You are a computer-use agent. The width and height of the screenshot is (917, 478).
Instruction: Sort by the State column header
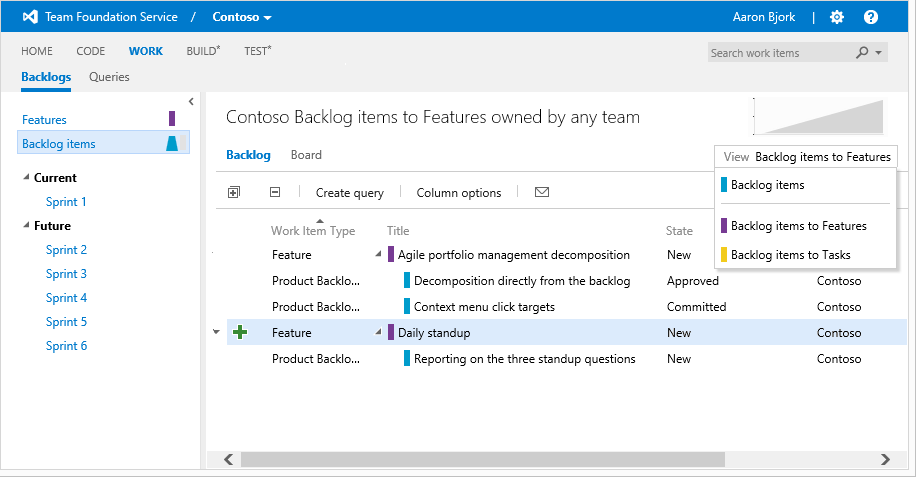click(x=679, y=231)
